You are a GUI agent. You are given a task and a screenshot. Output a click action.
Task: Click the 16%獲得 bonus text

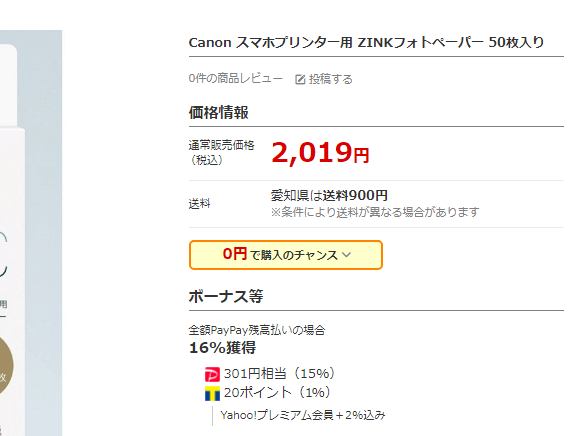coord(222,348)
